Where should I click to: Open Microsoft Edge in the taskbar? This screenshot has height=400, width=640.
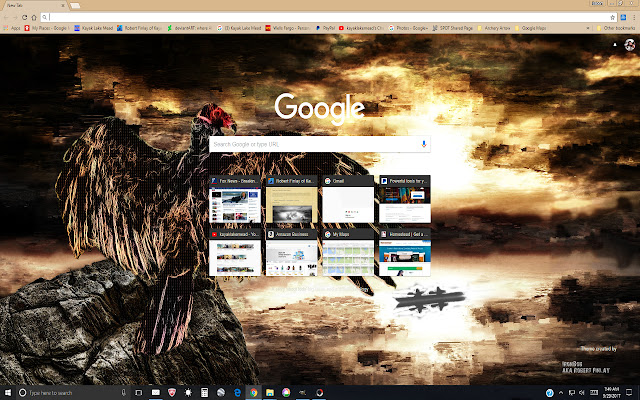coord(237,393)
